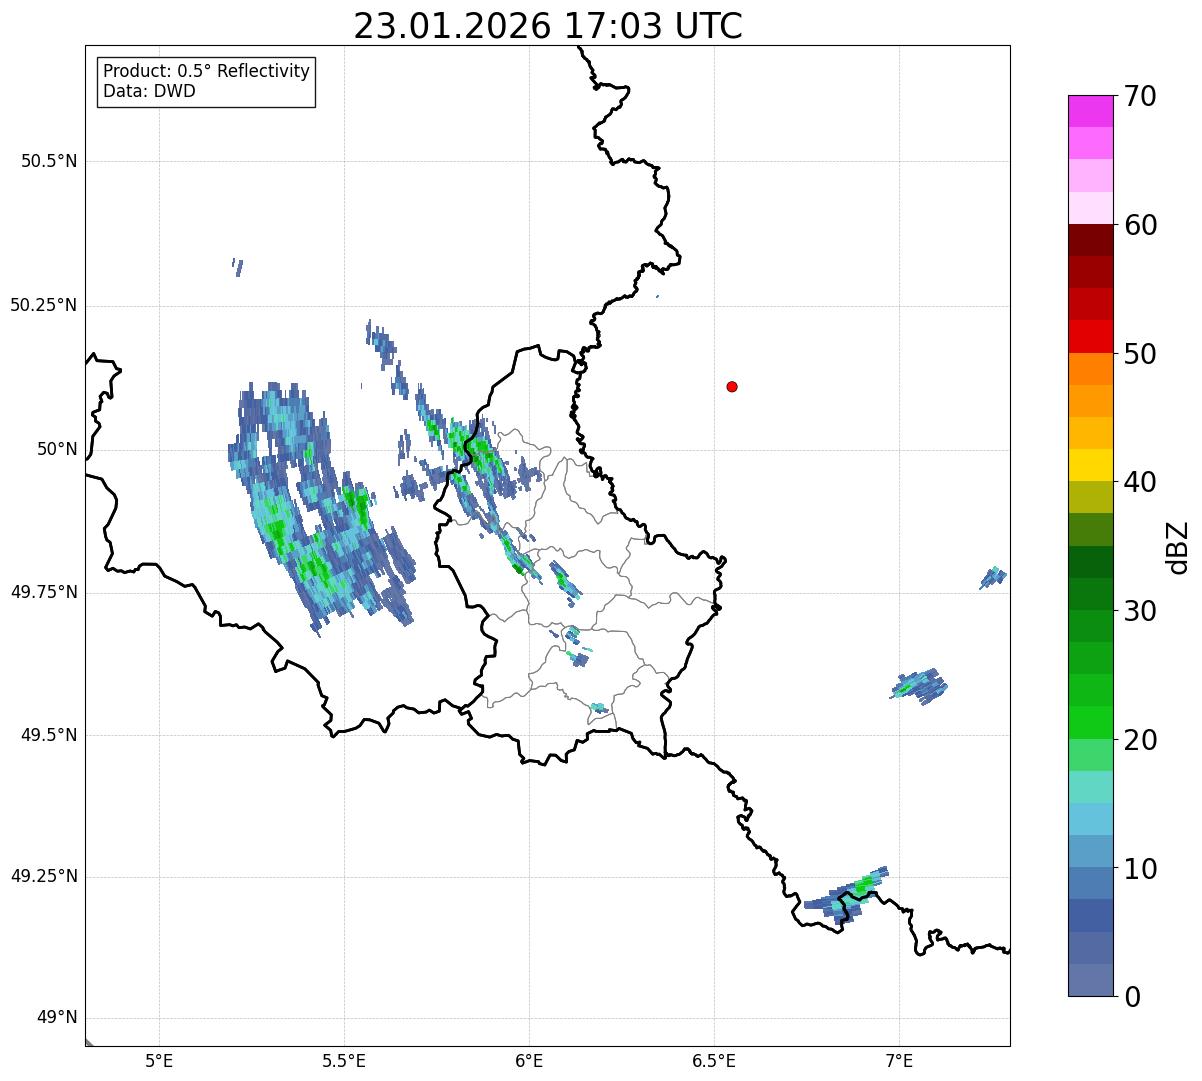This screenshot has width=1202, height=1081.
Task: Select the orange swatch just below 50 dBZ
Action: tap(1090, 369)
